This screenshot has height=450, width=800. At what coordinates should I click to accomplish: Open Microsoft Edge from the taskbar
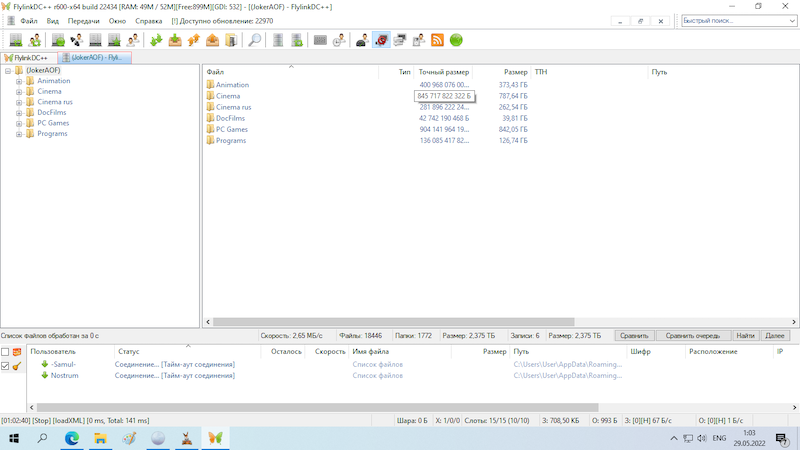coord(72,438)
